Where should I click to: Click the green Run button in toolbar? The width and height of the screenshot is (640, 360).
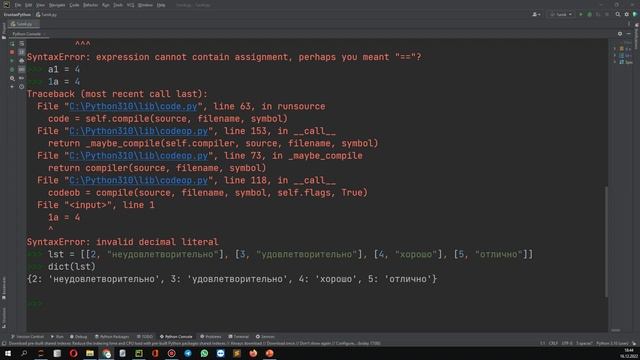[581, 14]
